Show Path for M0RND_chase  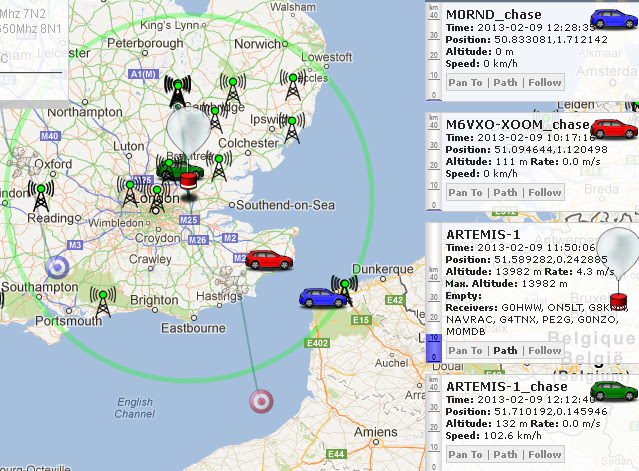(505, 83)
